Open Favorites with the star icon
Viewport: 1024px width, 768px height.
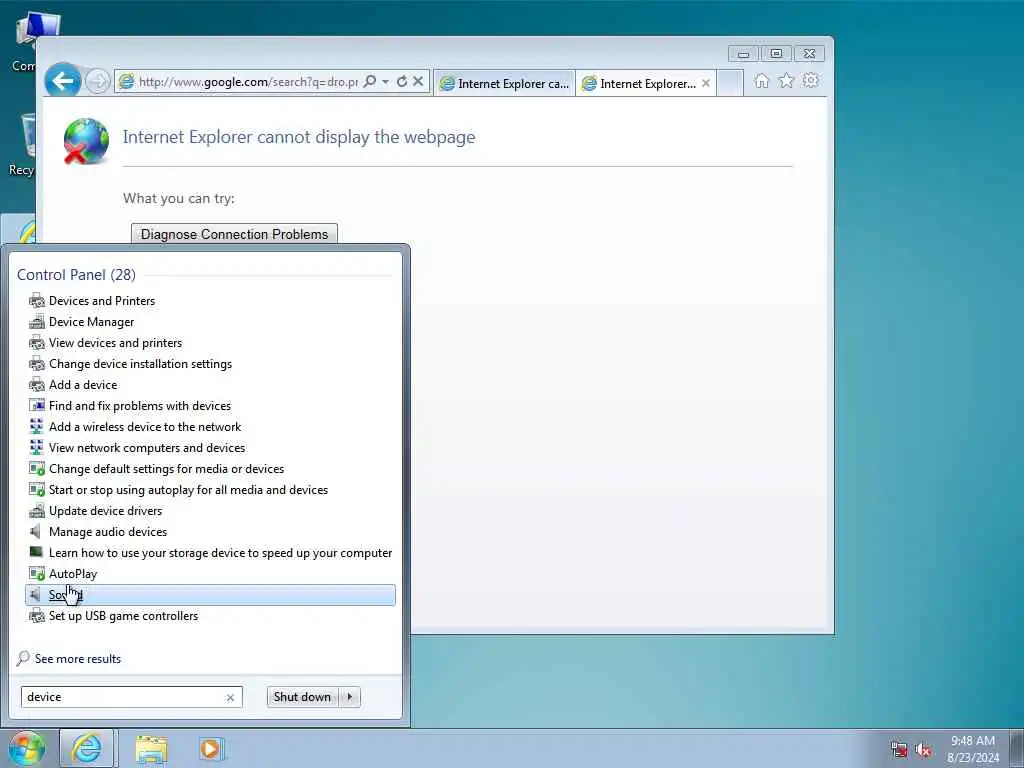click(x=786, y=81)
